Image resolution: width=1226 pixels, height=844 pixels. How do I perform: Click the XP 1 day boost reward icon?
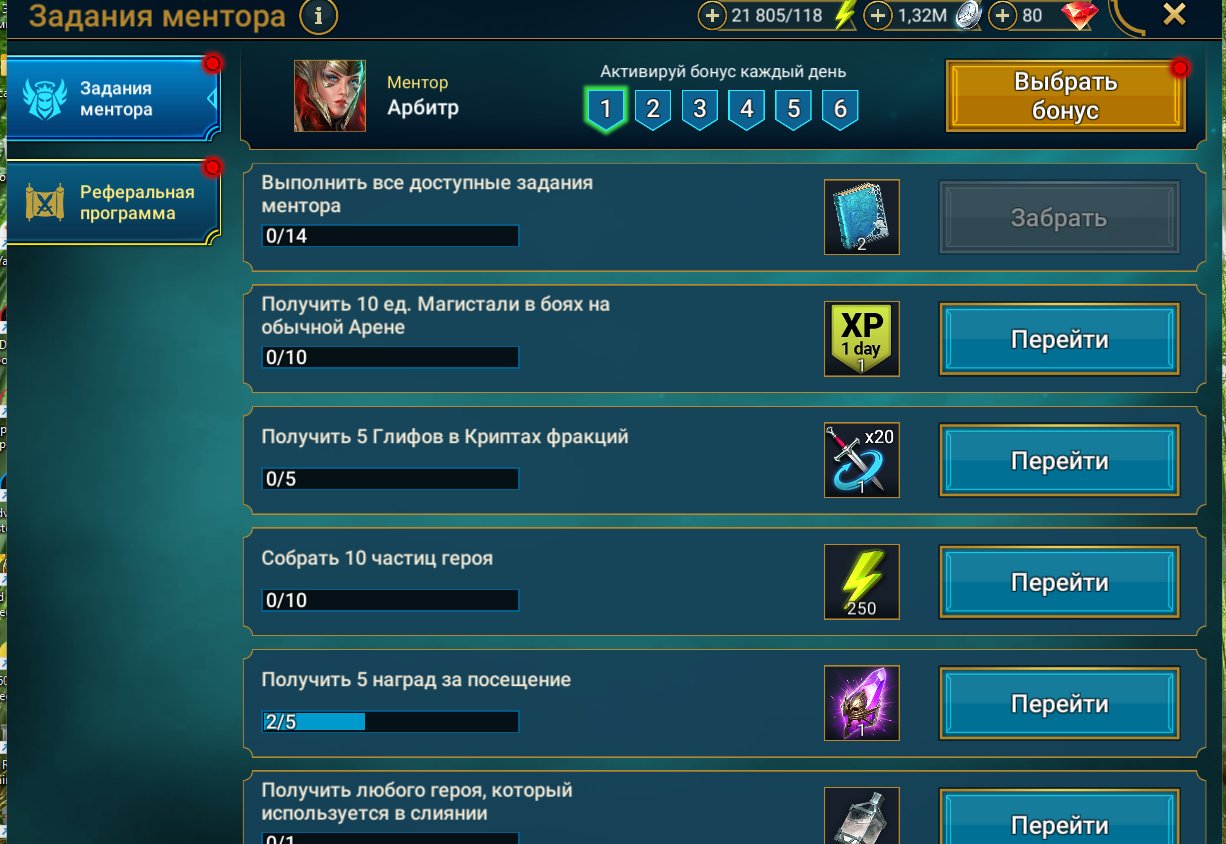point(862,339)
